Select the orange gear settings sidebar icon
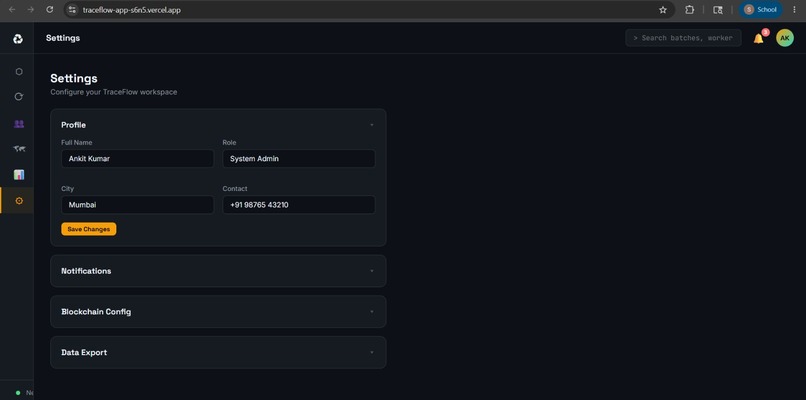The height and width of the screenshot is (400, 806). 19,201
